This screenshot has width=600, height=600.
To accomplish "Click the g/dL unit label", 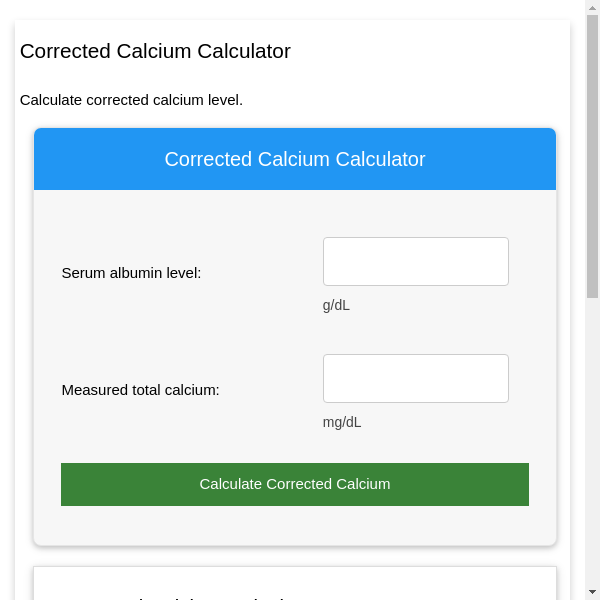I will (336, 305).
